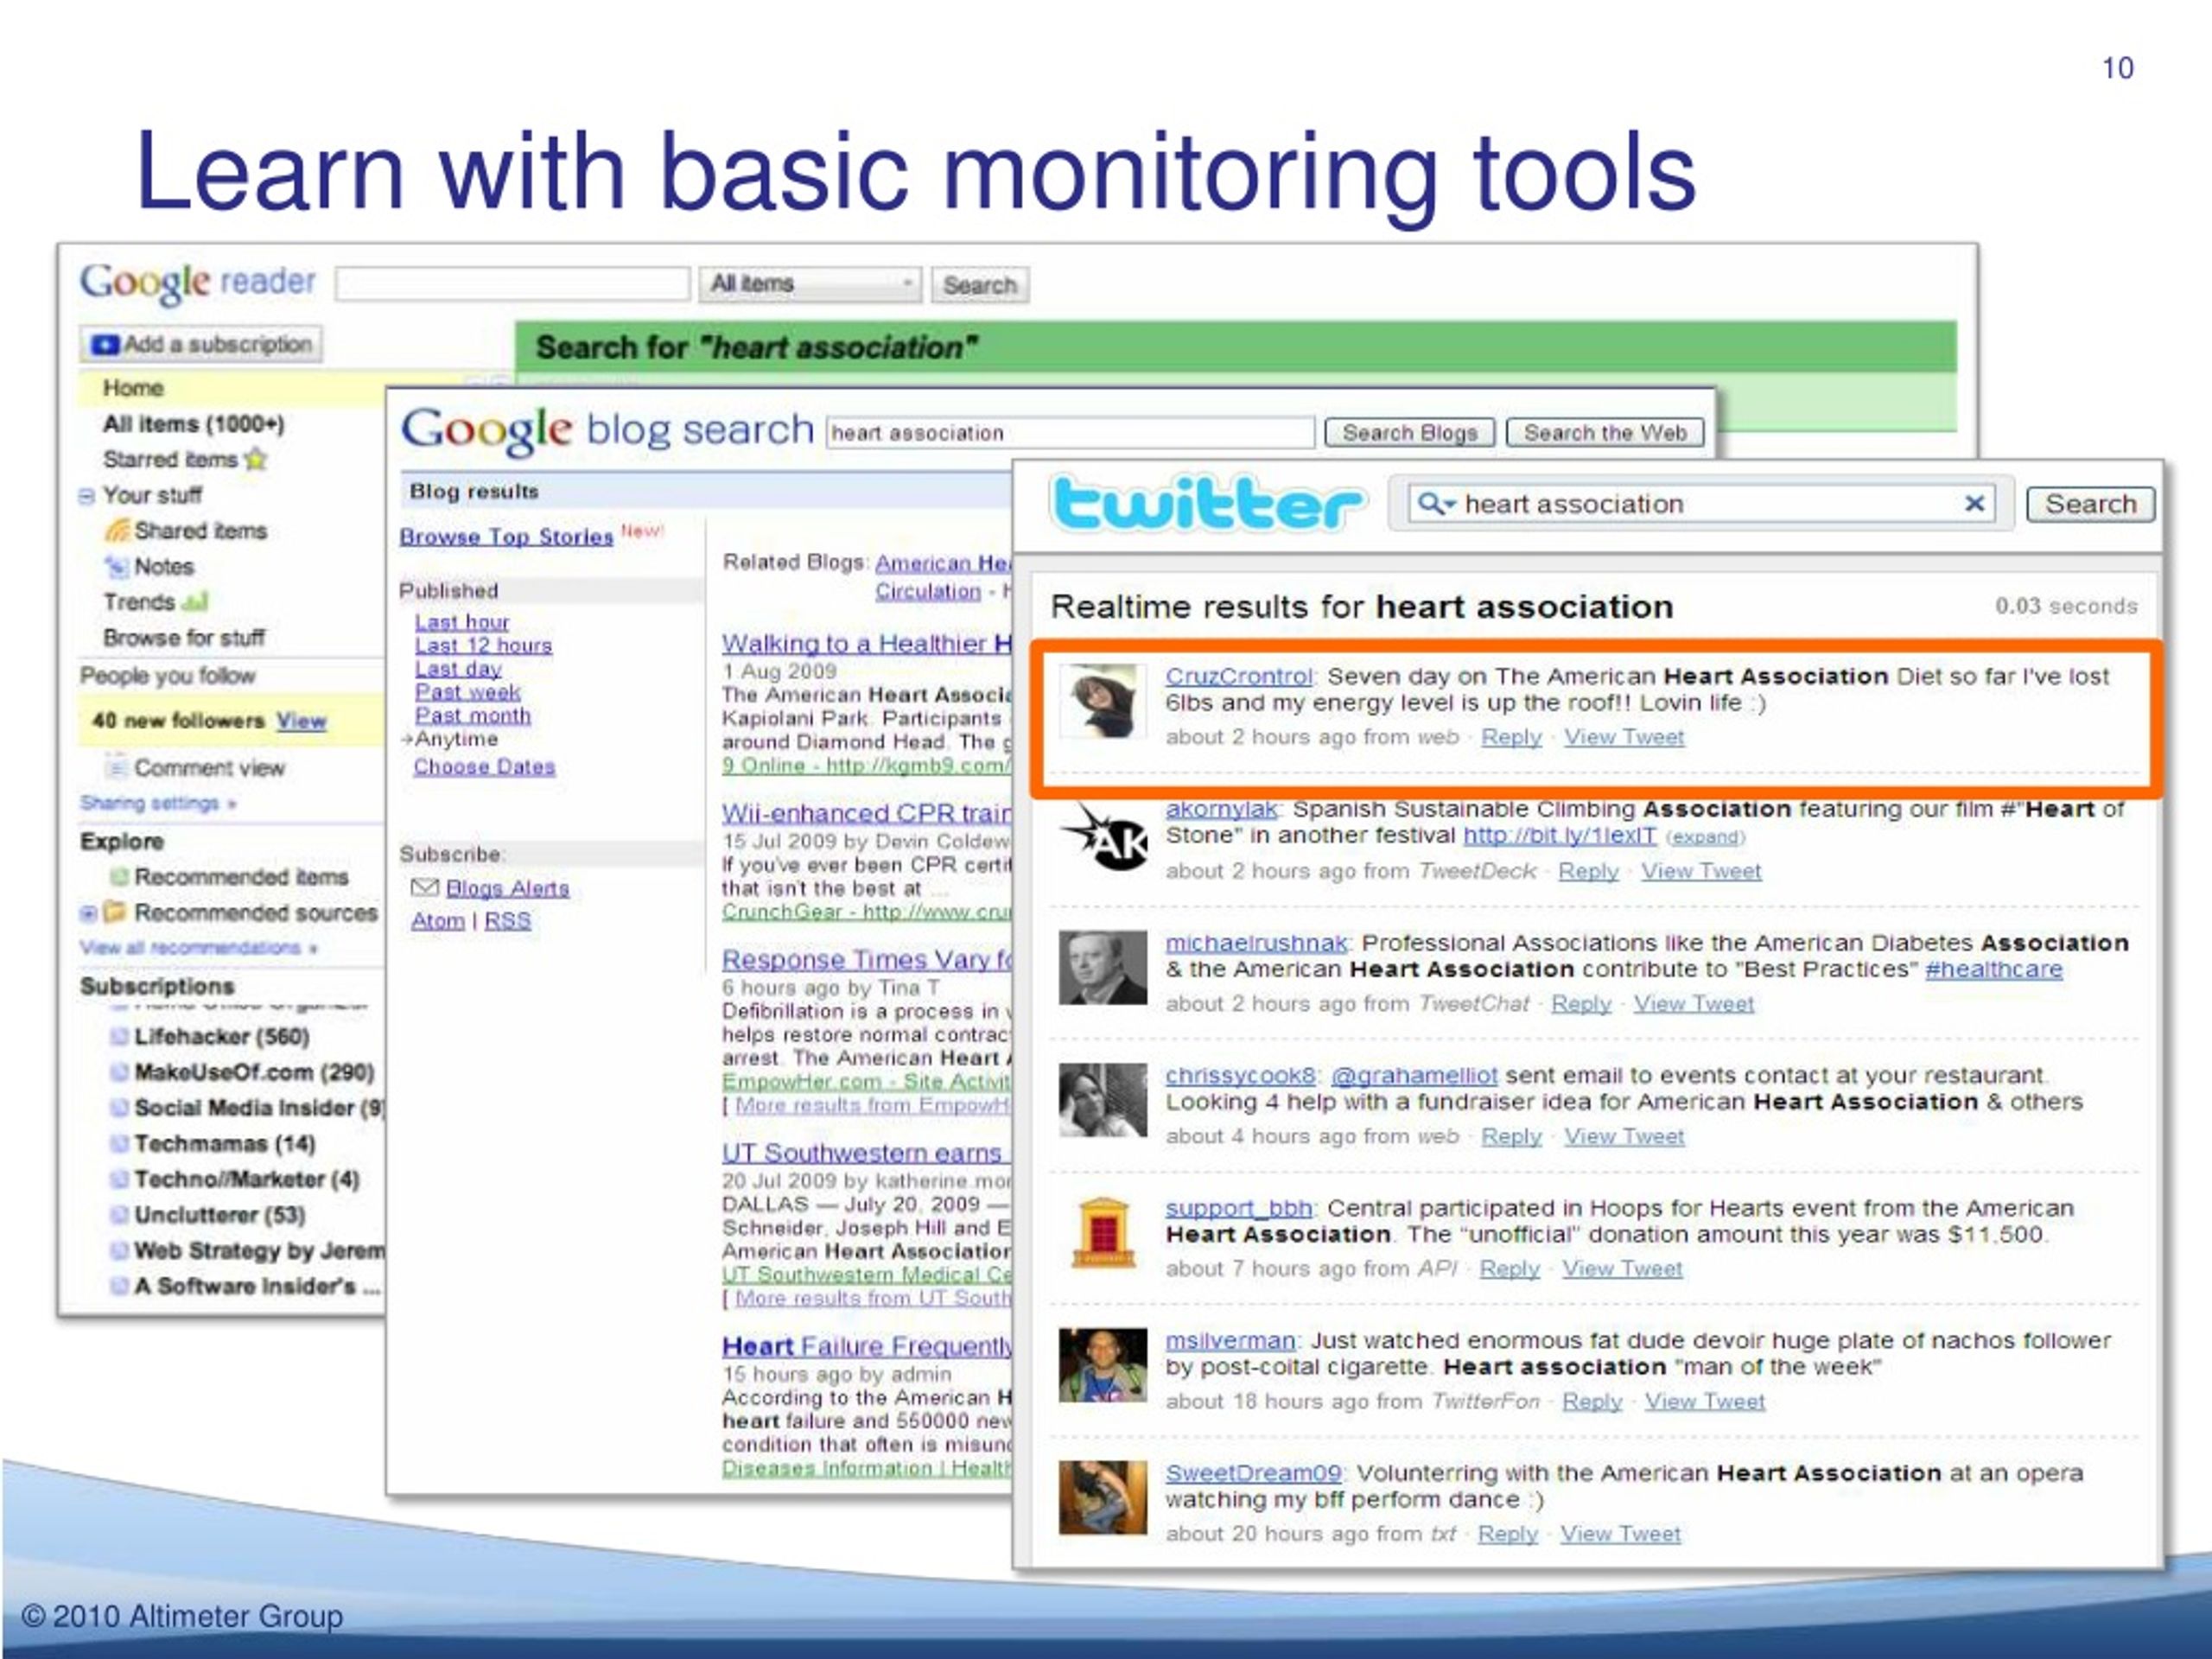The image size is (2212, 1659).
Task: Filter blog results by Past week
Action: click(x=468, y=691)
